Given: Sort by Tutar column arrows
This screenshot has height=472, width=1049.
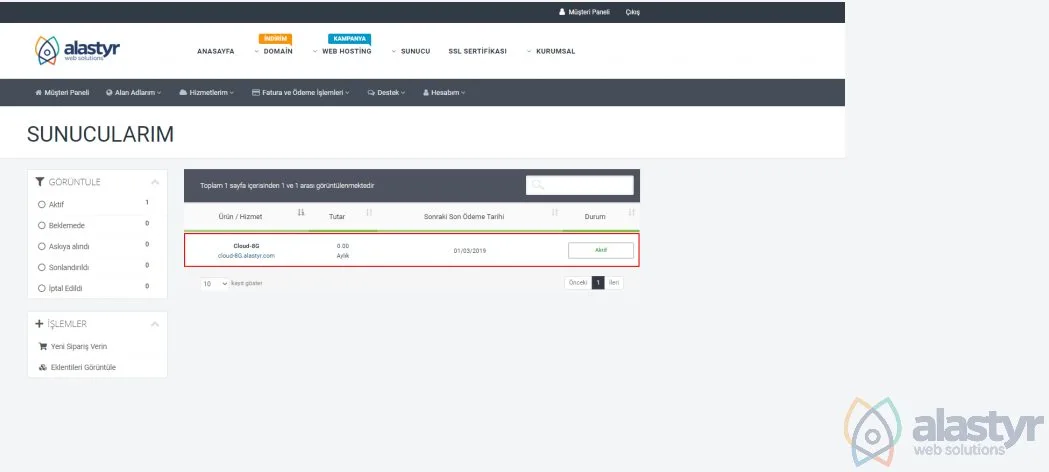Looking at the screenshot, I should [x=369, y=213].
